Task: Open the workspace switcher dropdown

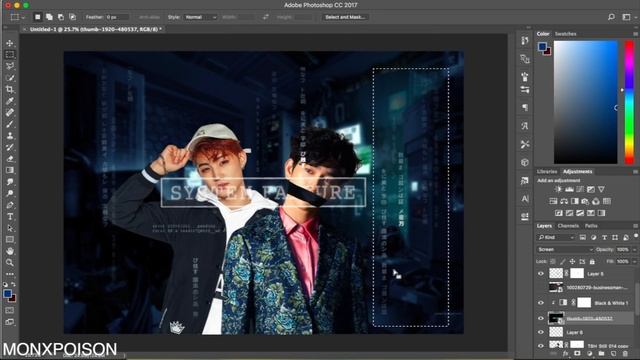Action: 628,17
